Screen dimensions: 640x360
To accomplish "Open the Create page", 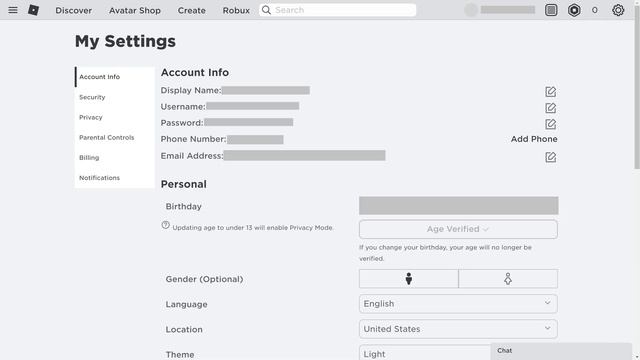I will pos(191,10).
